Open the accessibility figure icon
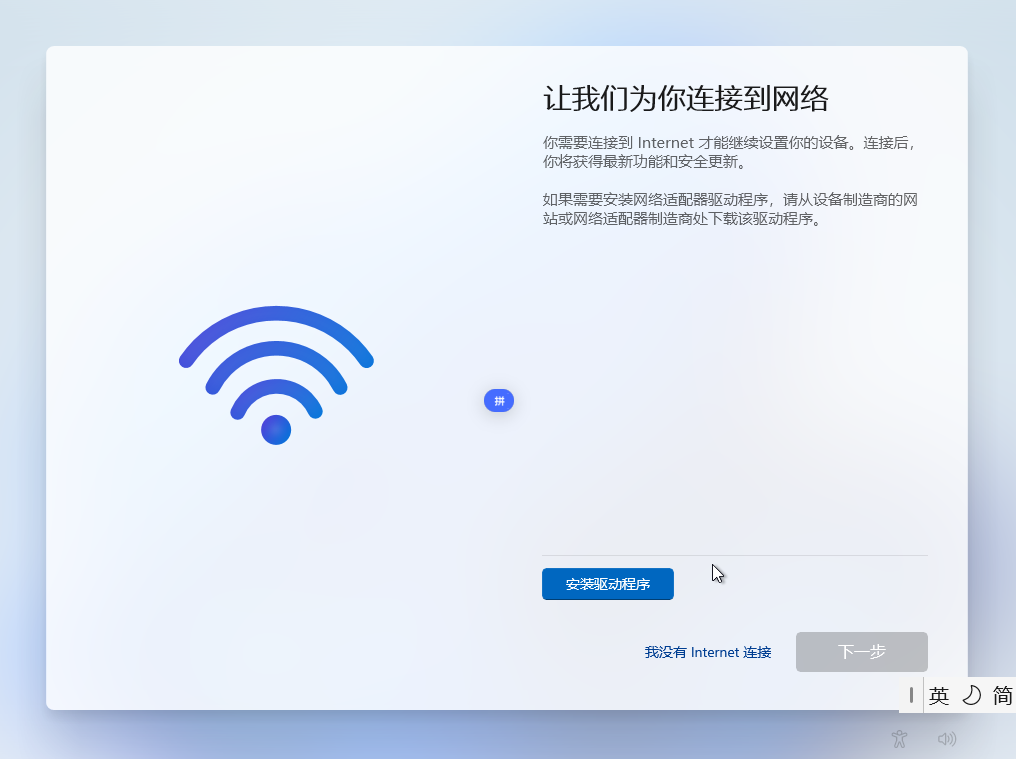Viewport: 1016px width, 759px height. (x=899, y=738)
